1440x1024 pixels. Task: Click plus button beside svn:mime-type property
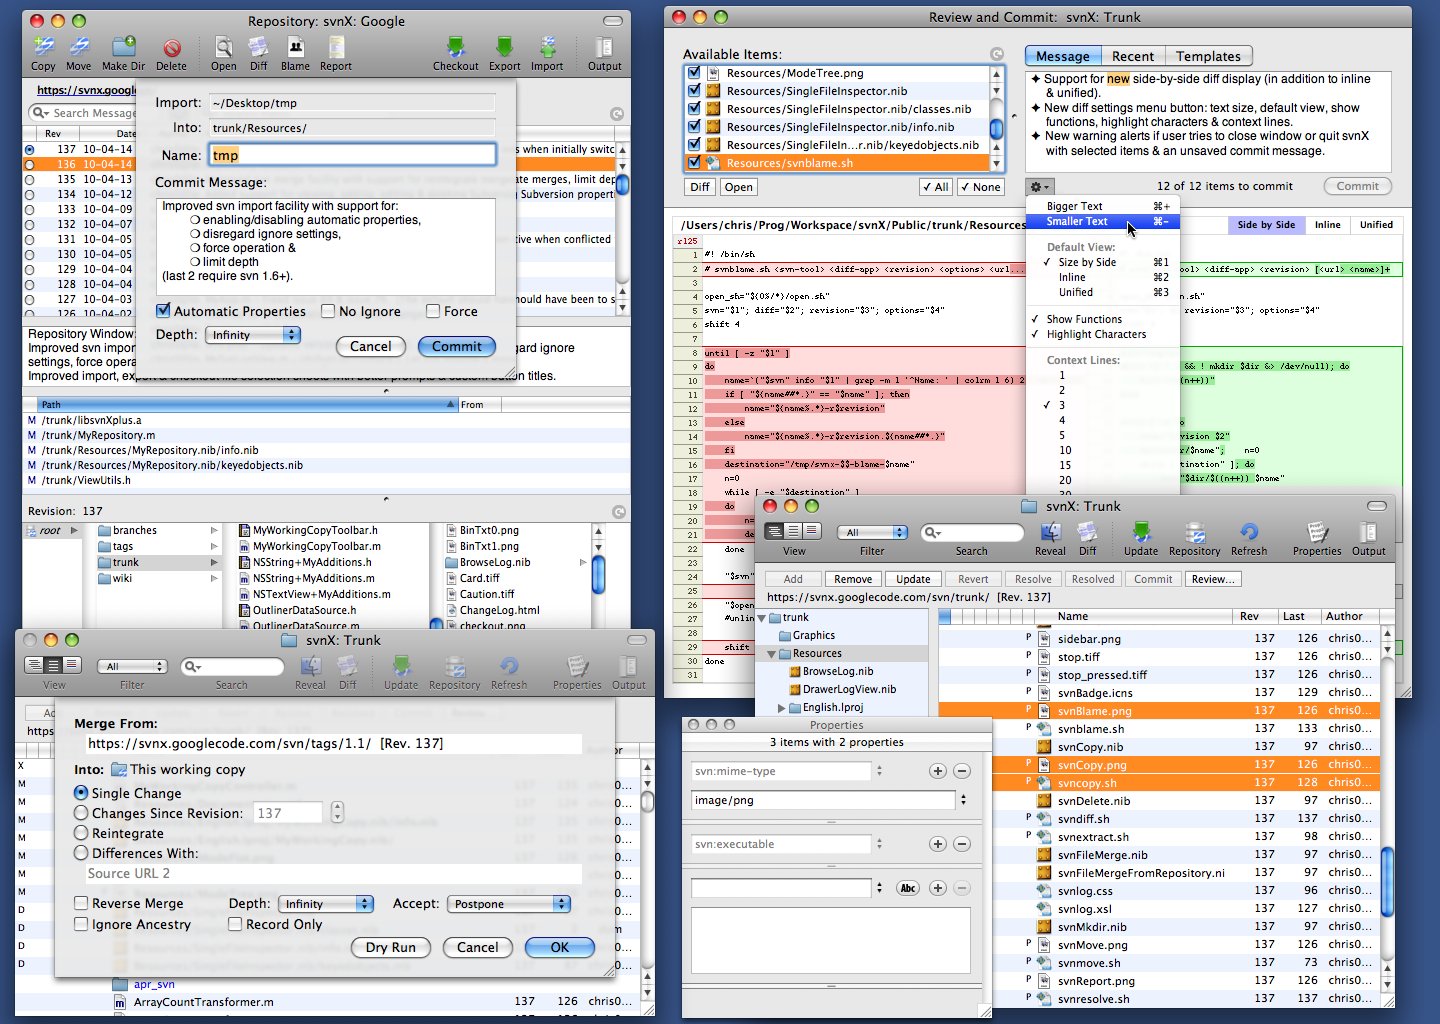click(937, 771)
